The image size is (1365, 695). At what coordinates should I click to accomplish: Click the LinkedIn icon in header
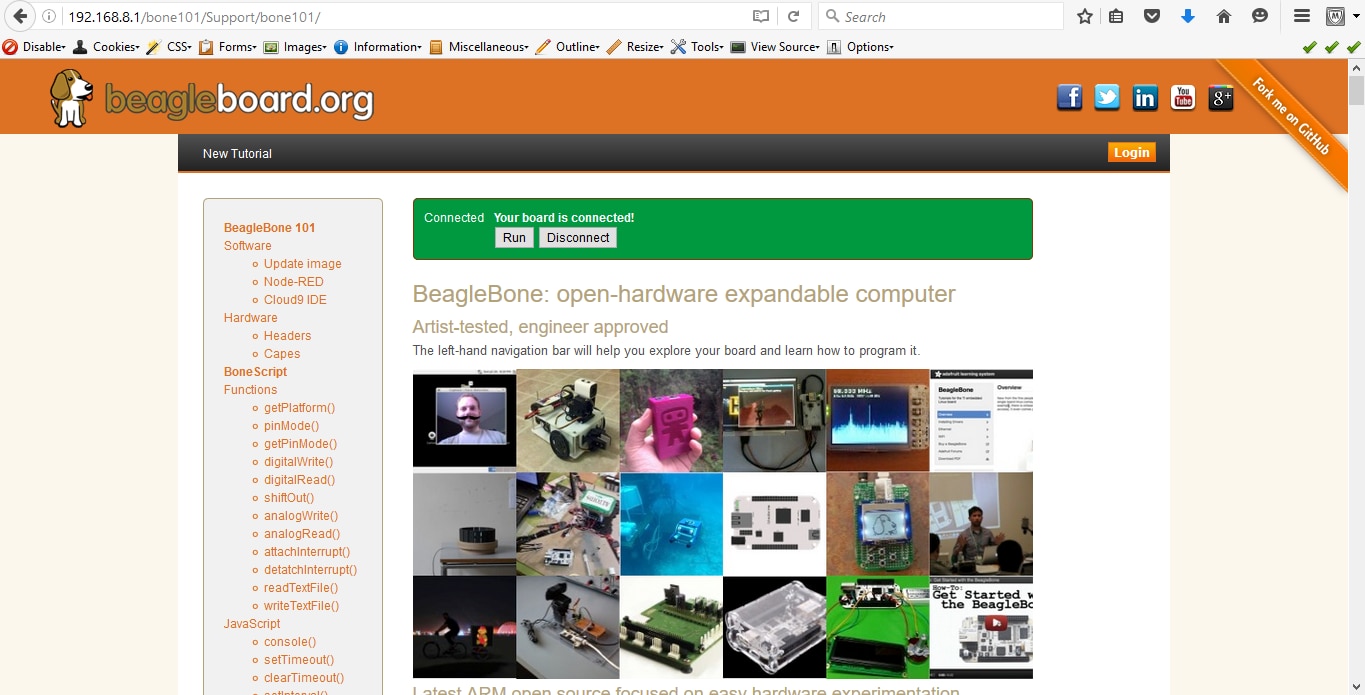[1145, 97]
